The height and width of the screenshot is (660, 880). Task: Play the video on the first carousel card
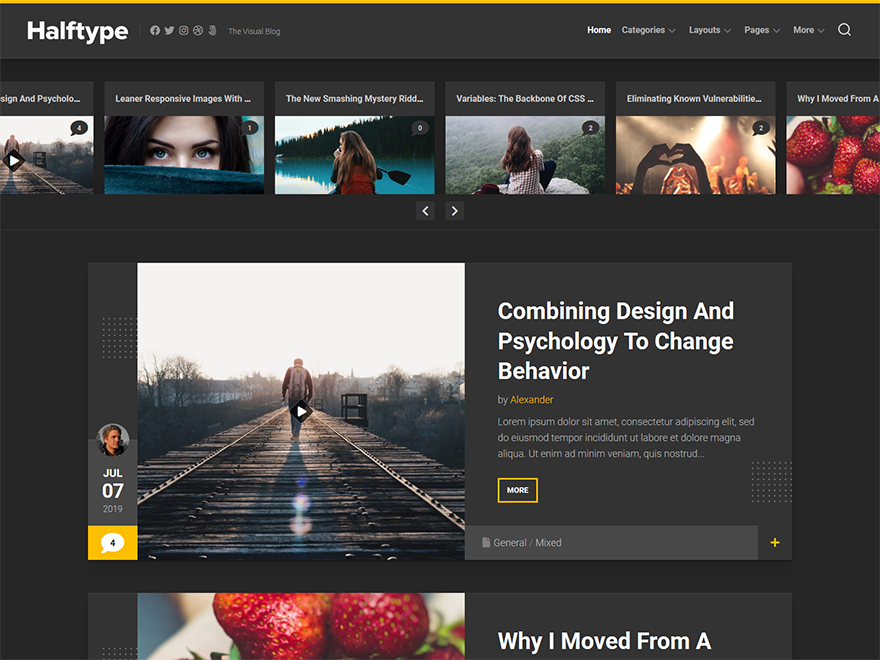14,160
